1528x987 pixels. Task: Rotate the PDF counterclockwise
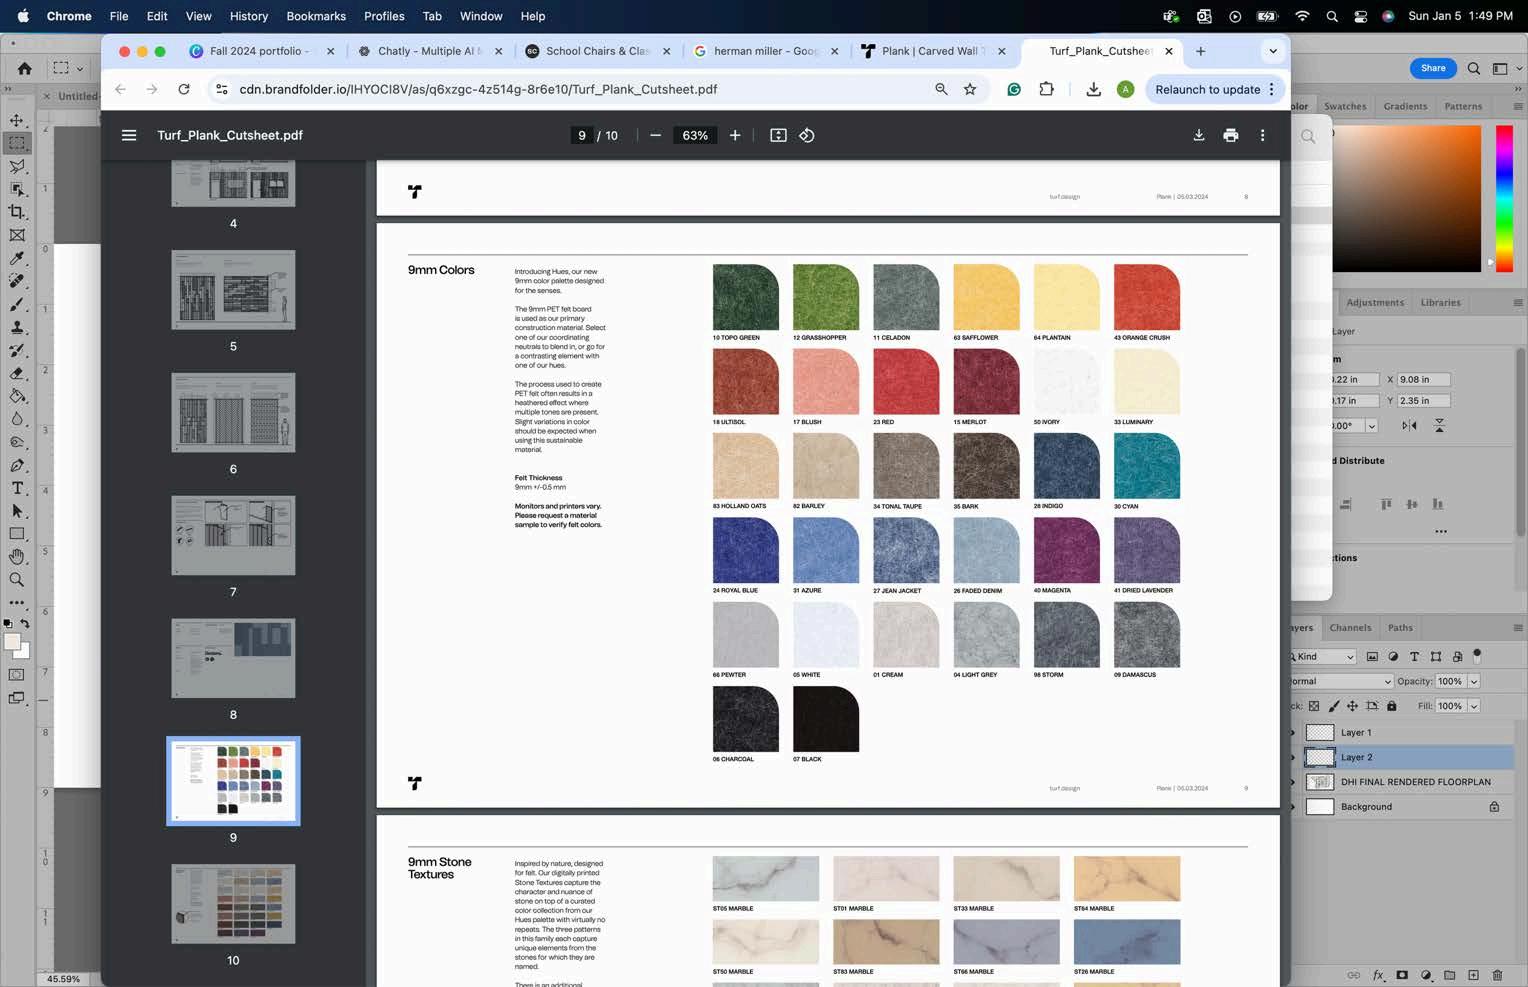coord(807,135)
